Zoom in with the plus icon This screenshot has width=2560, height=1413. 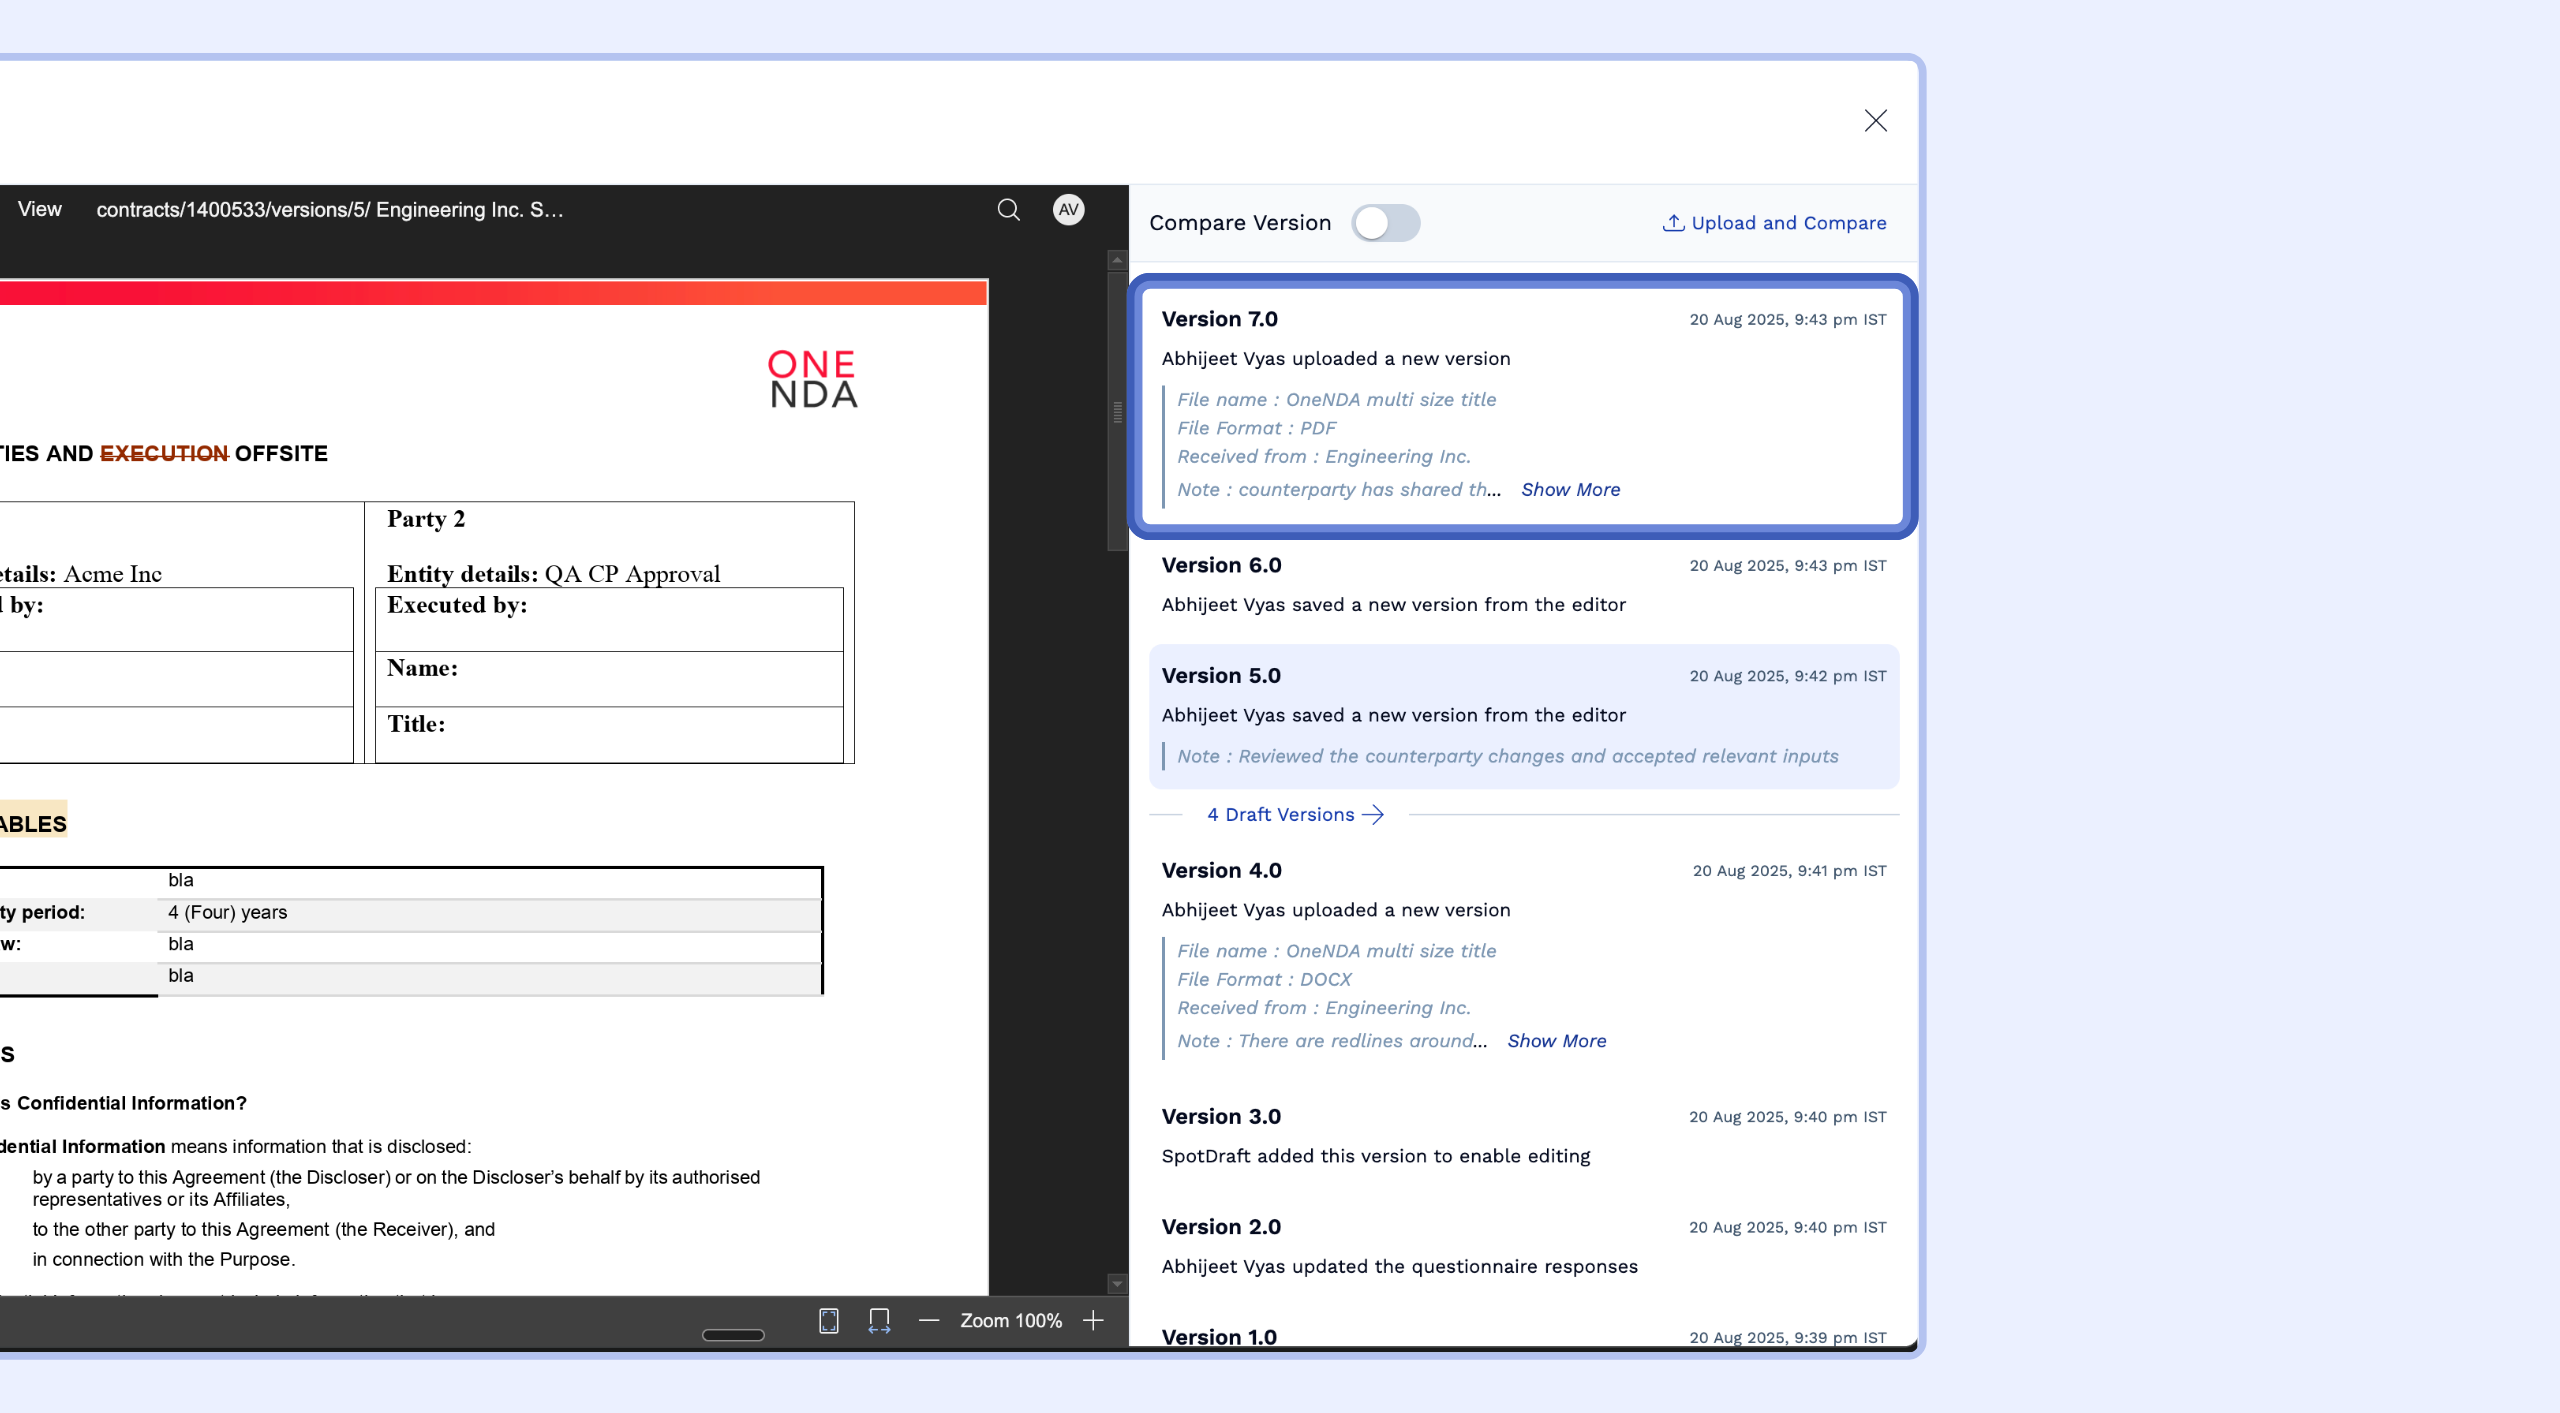[1093, 1320]
